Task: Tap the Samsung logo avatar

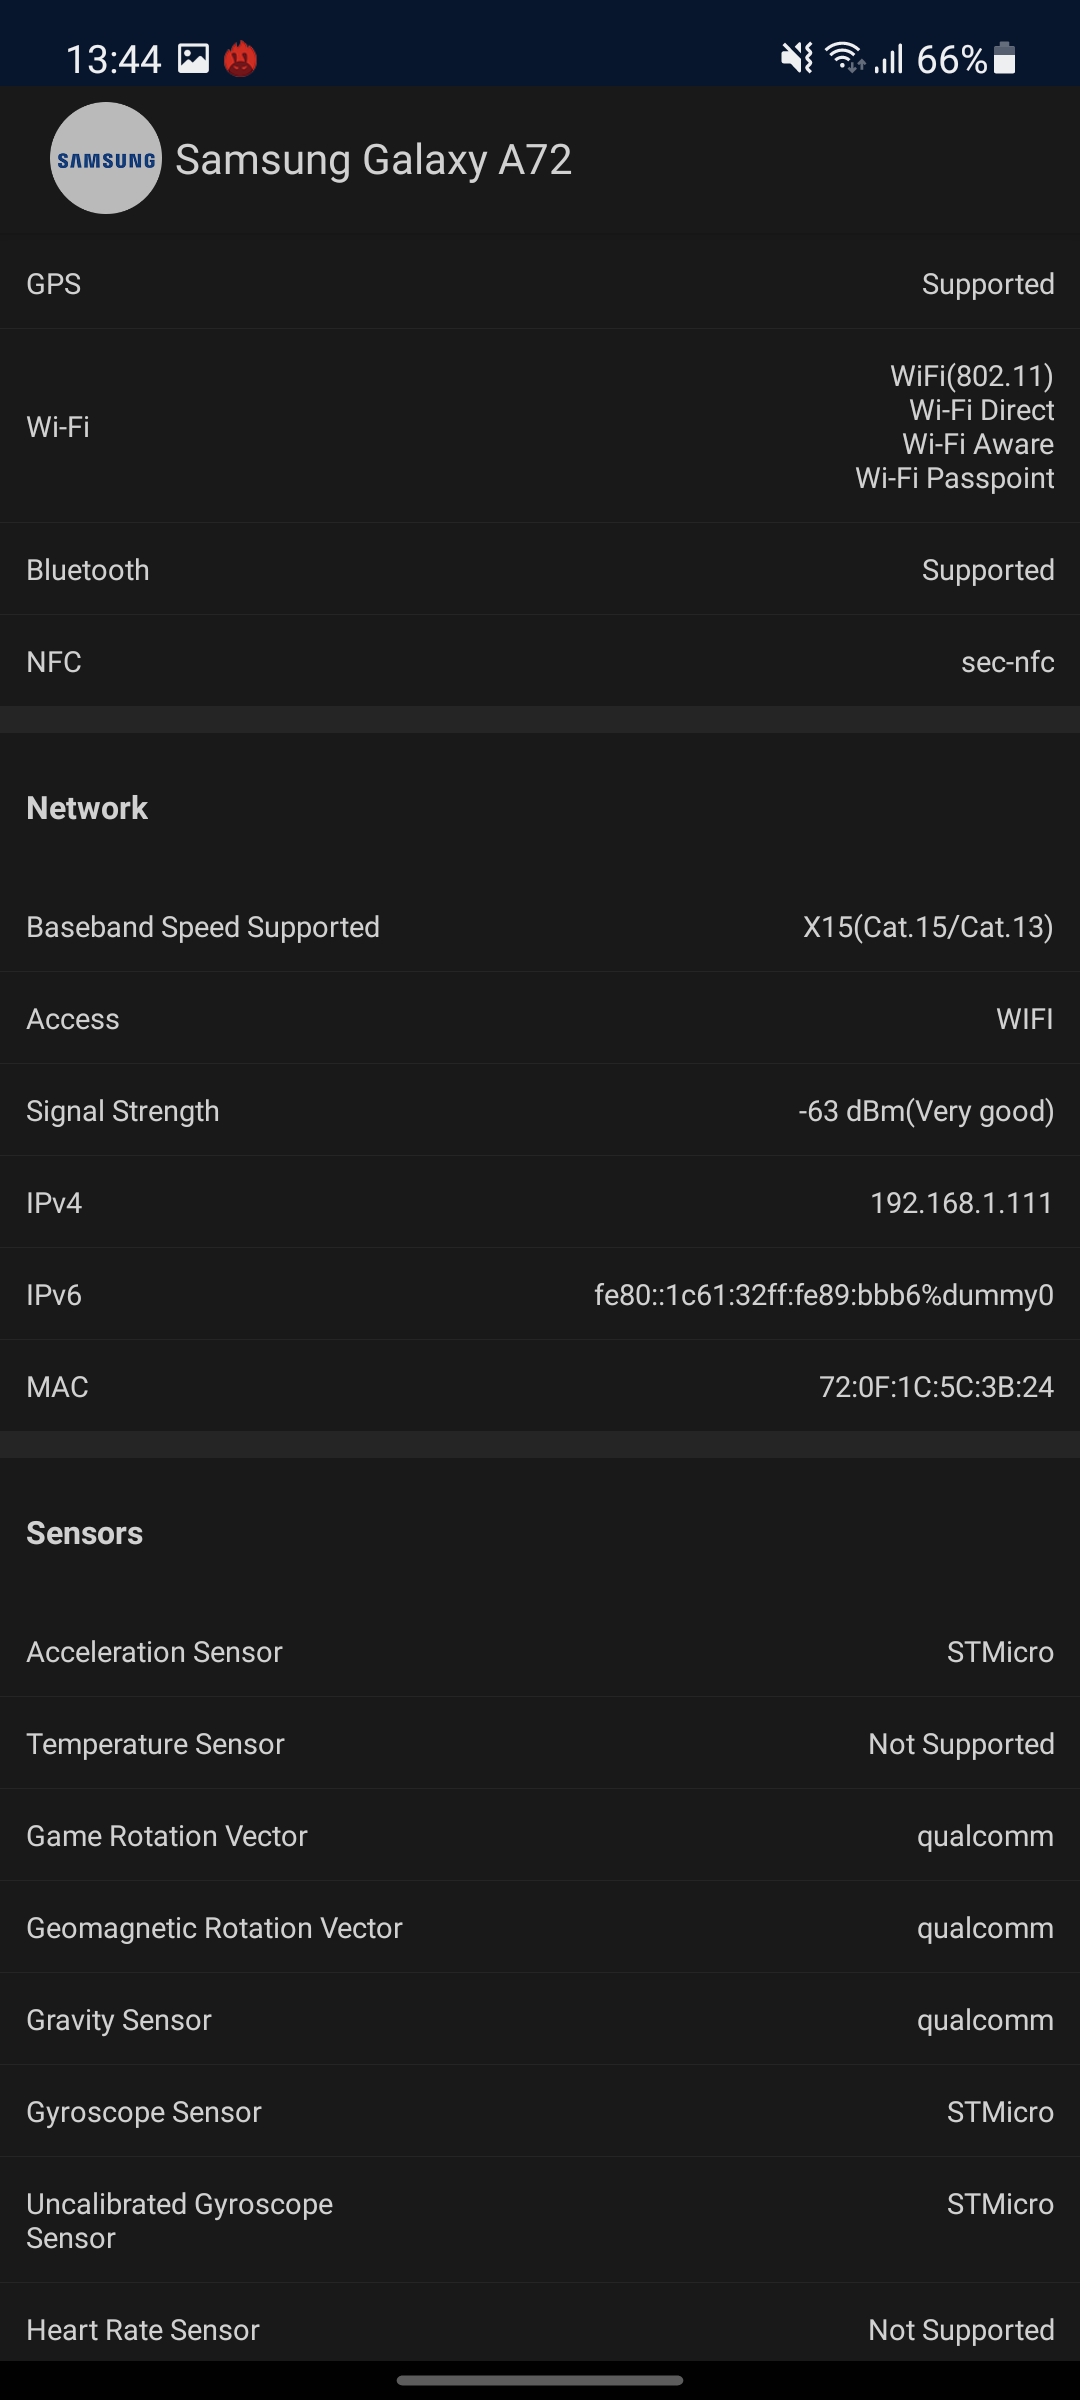Action: [106, 158]
